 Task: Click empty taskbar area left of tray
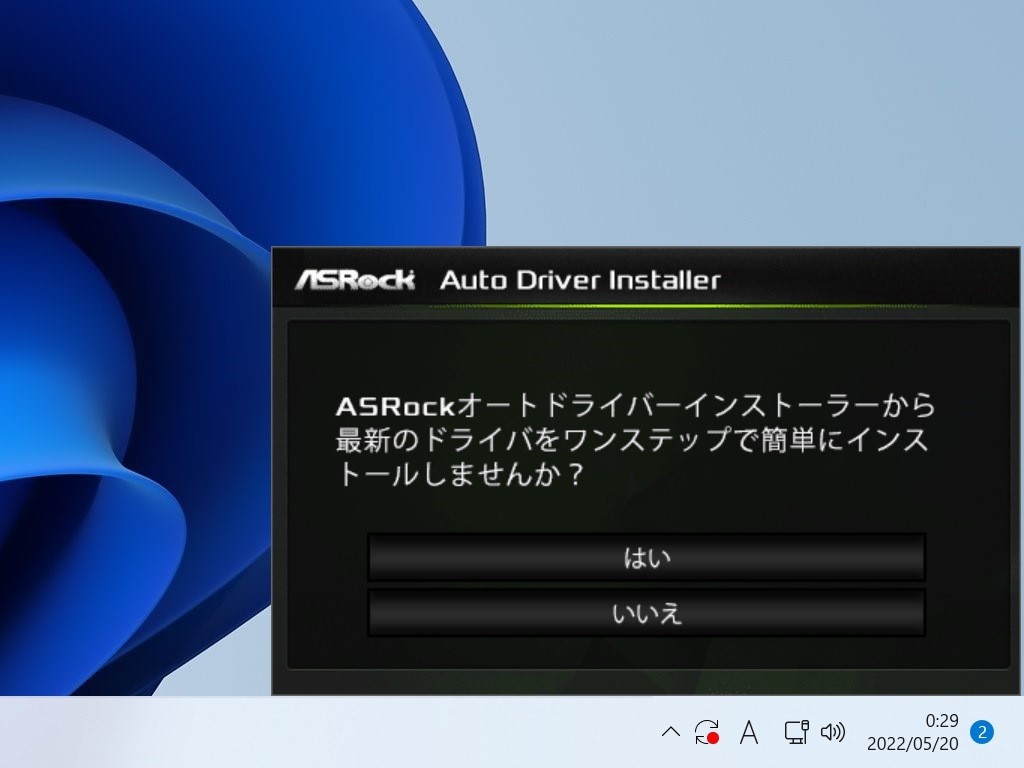point(300,733)
